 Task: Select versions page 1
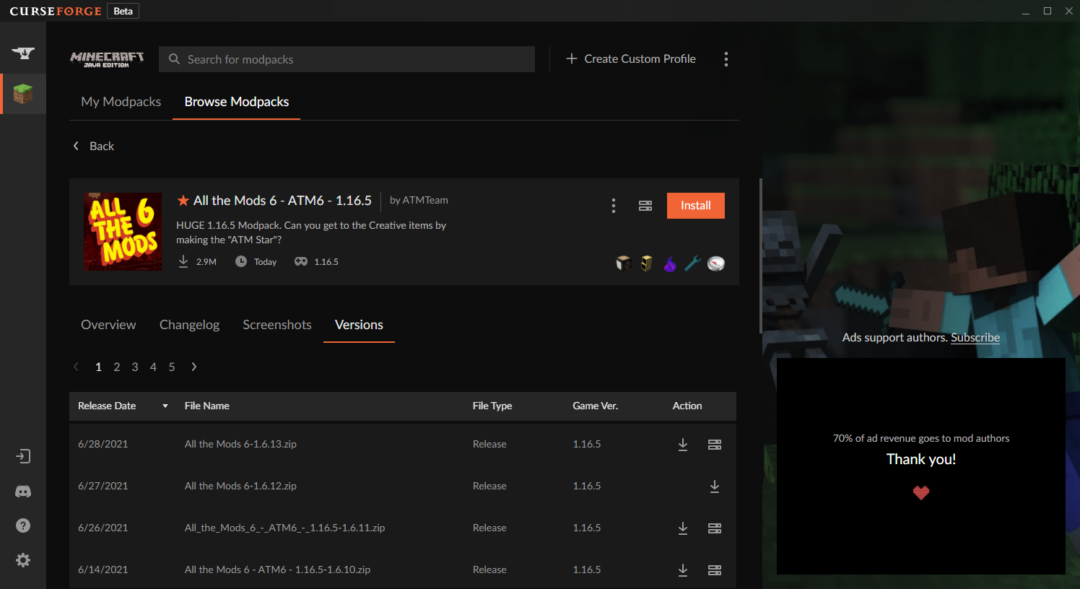(98, 367)
